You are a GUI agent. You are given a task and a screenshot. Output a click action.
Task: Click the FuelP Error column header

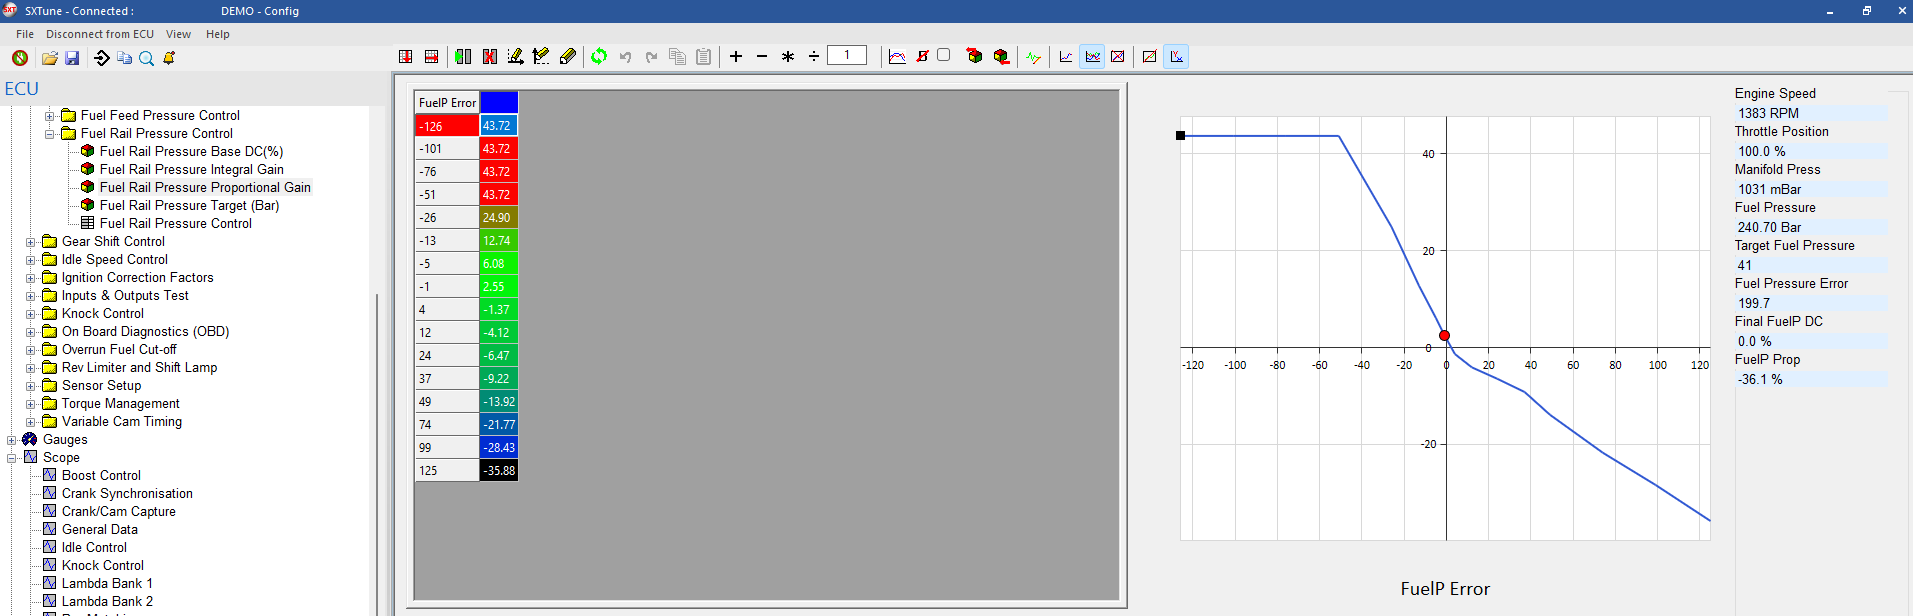[447, 102]
